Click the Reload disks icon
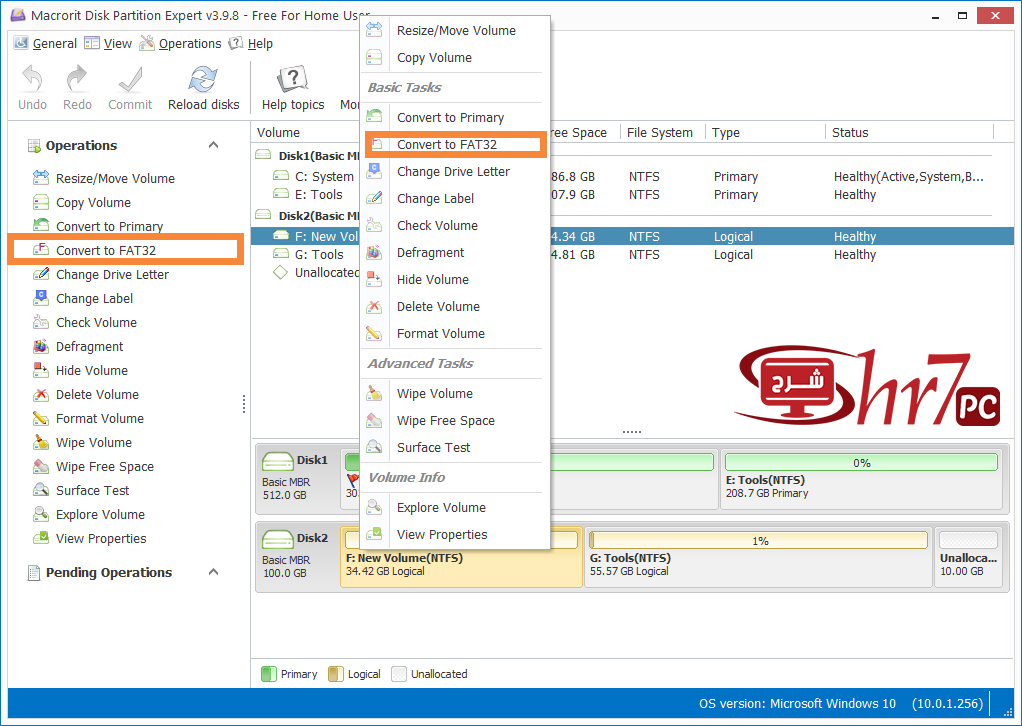Screen dimensions: 1022x726 (x=203, y=79)
